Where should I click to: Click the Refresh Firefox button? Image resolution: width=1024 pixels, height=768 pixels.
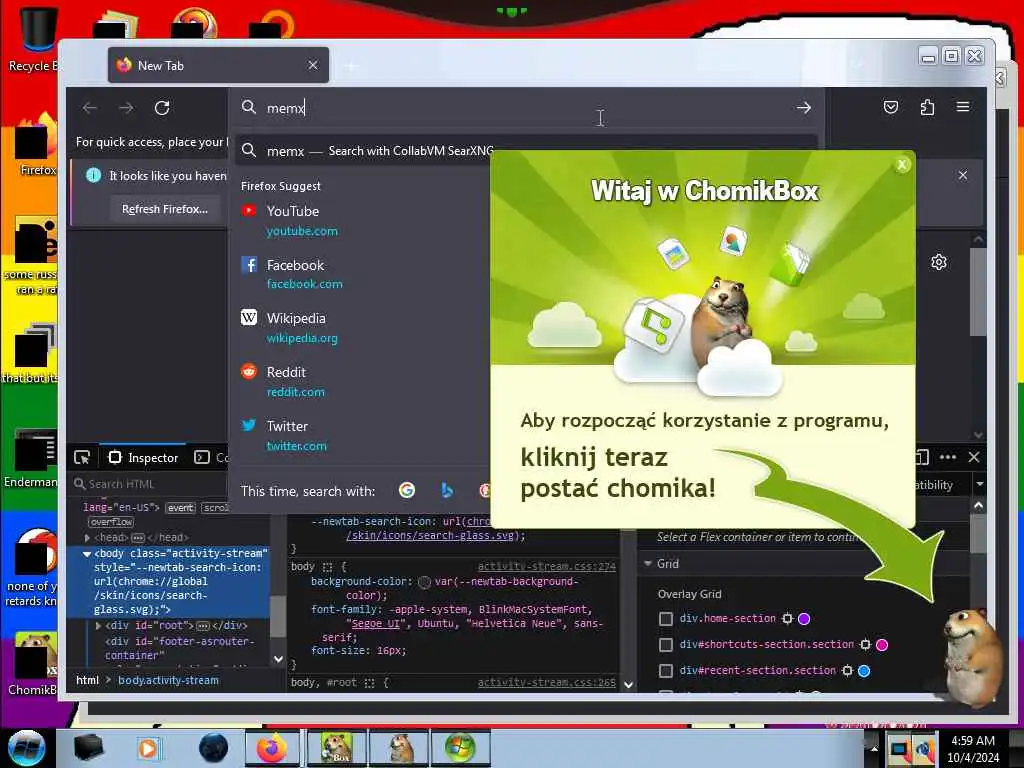click(165, 209)
